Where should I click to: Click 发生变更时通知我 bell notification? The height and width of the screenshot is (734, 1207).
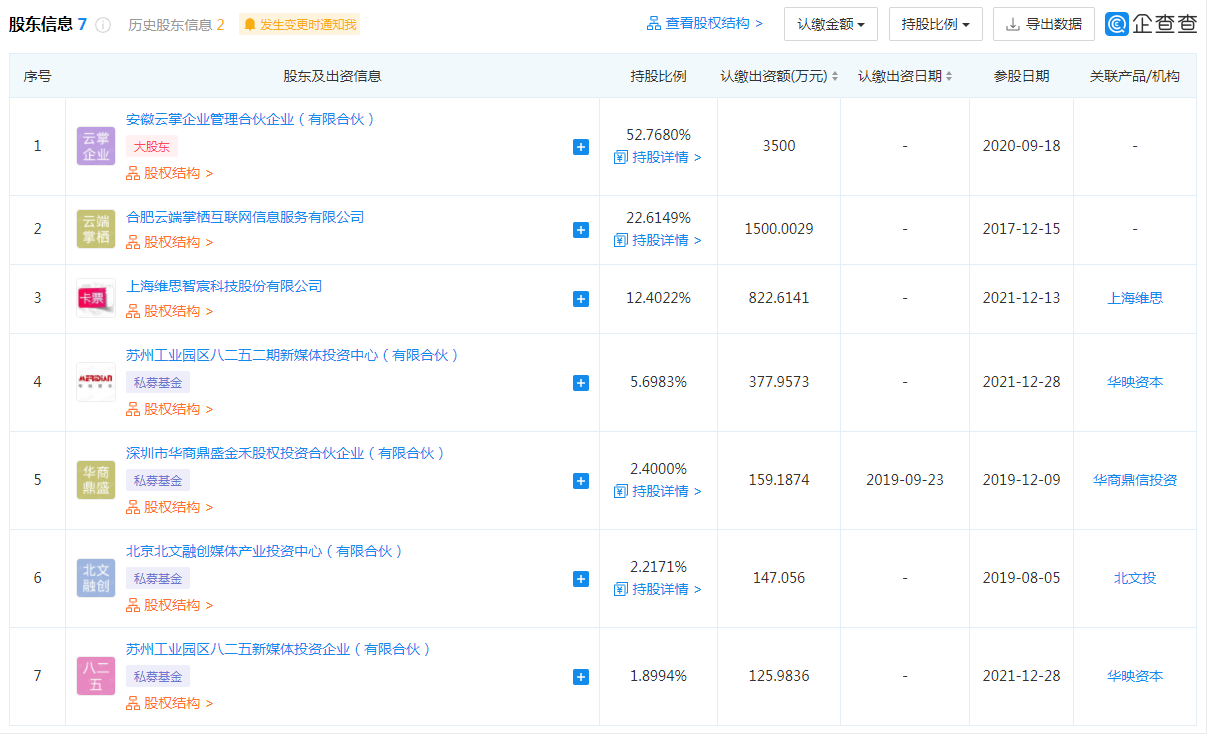pyautogui.click(x=299, y=24)
